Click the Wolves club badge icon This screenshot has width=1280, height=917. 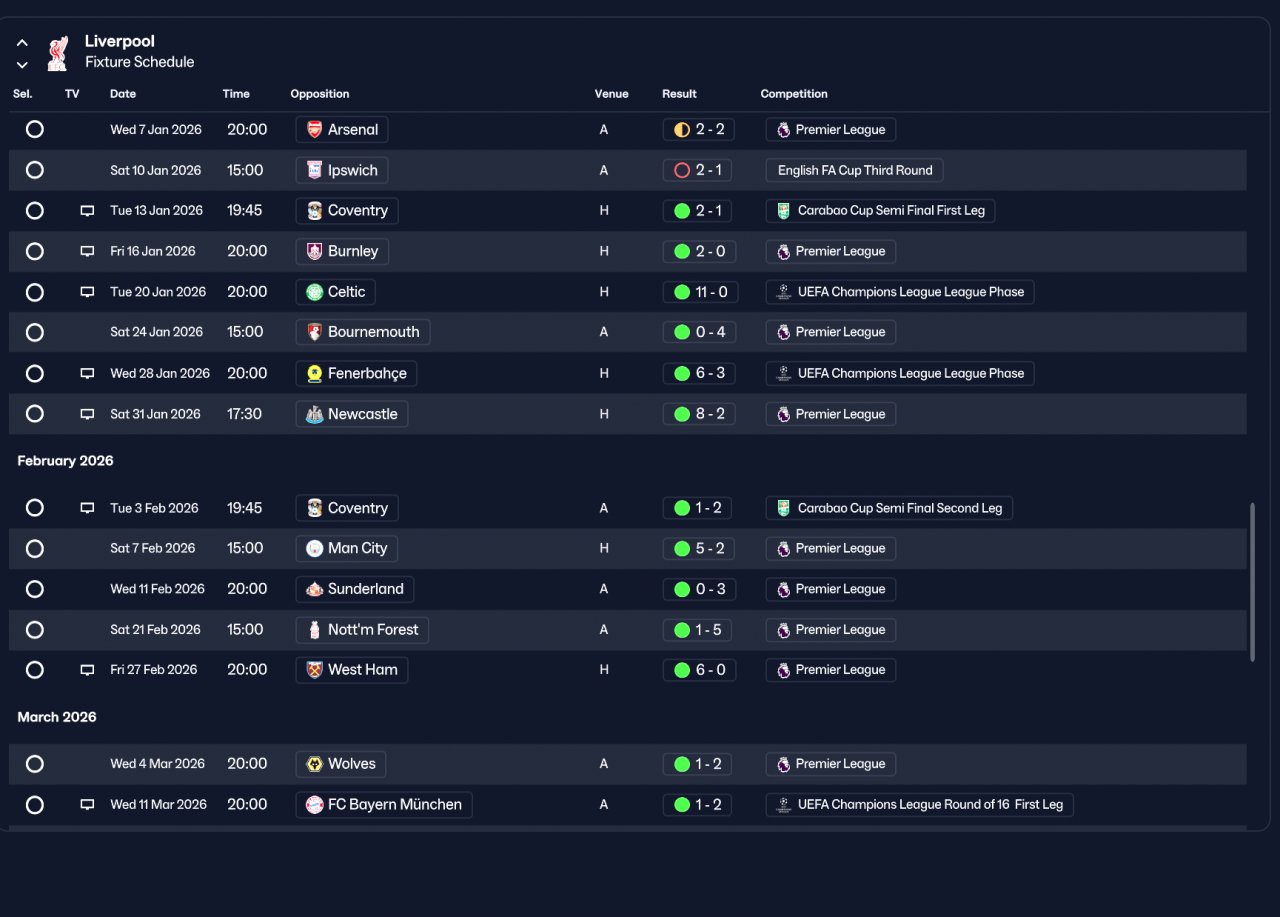coord(314,764)
